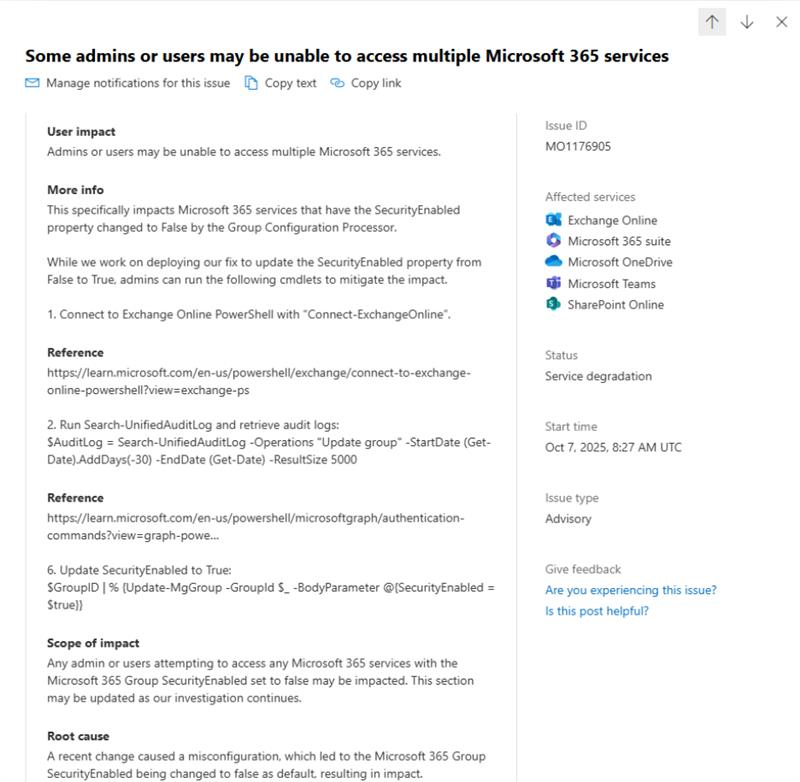Click the Exchange Online service icon
Image resolution: width=800 pixels, height=782 pixels.
pos(554,220)
